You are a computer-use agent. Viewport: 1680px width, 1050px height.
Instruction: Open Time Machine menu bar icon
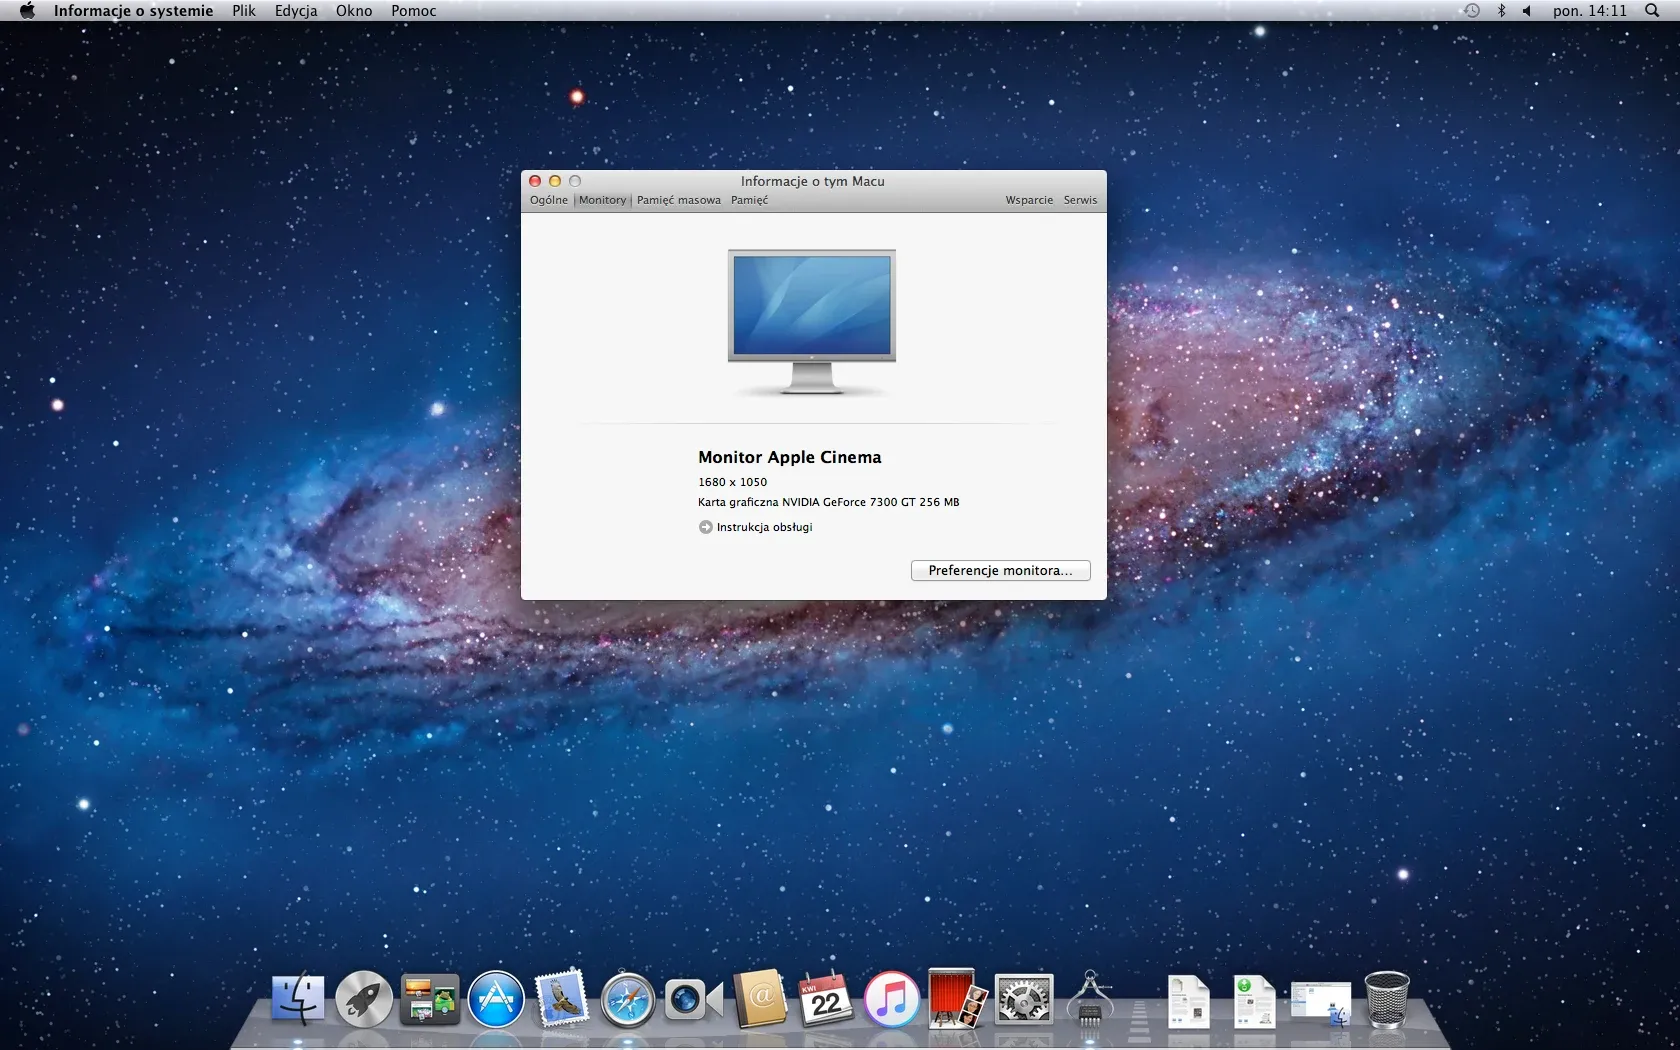(1472, 11)
